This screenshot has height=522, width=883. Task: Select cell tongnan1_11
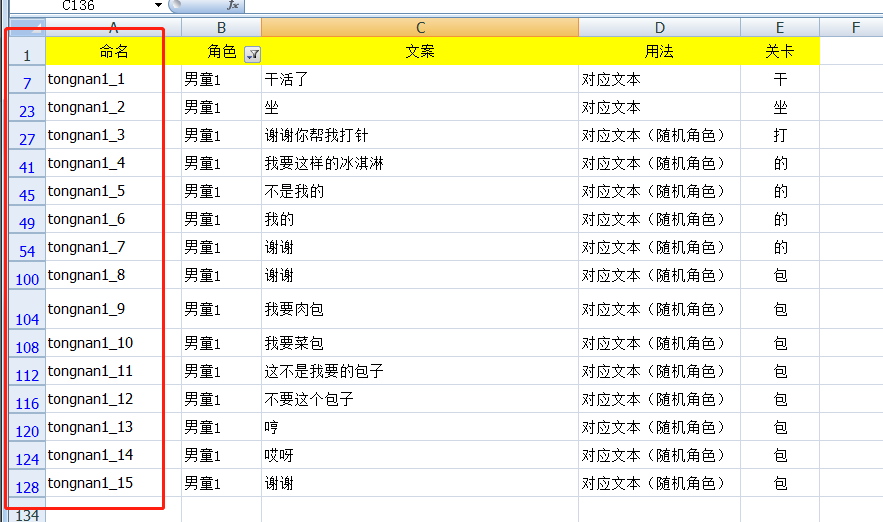coord(113,371)
